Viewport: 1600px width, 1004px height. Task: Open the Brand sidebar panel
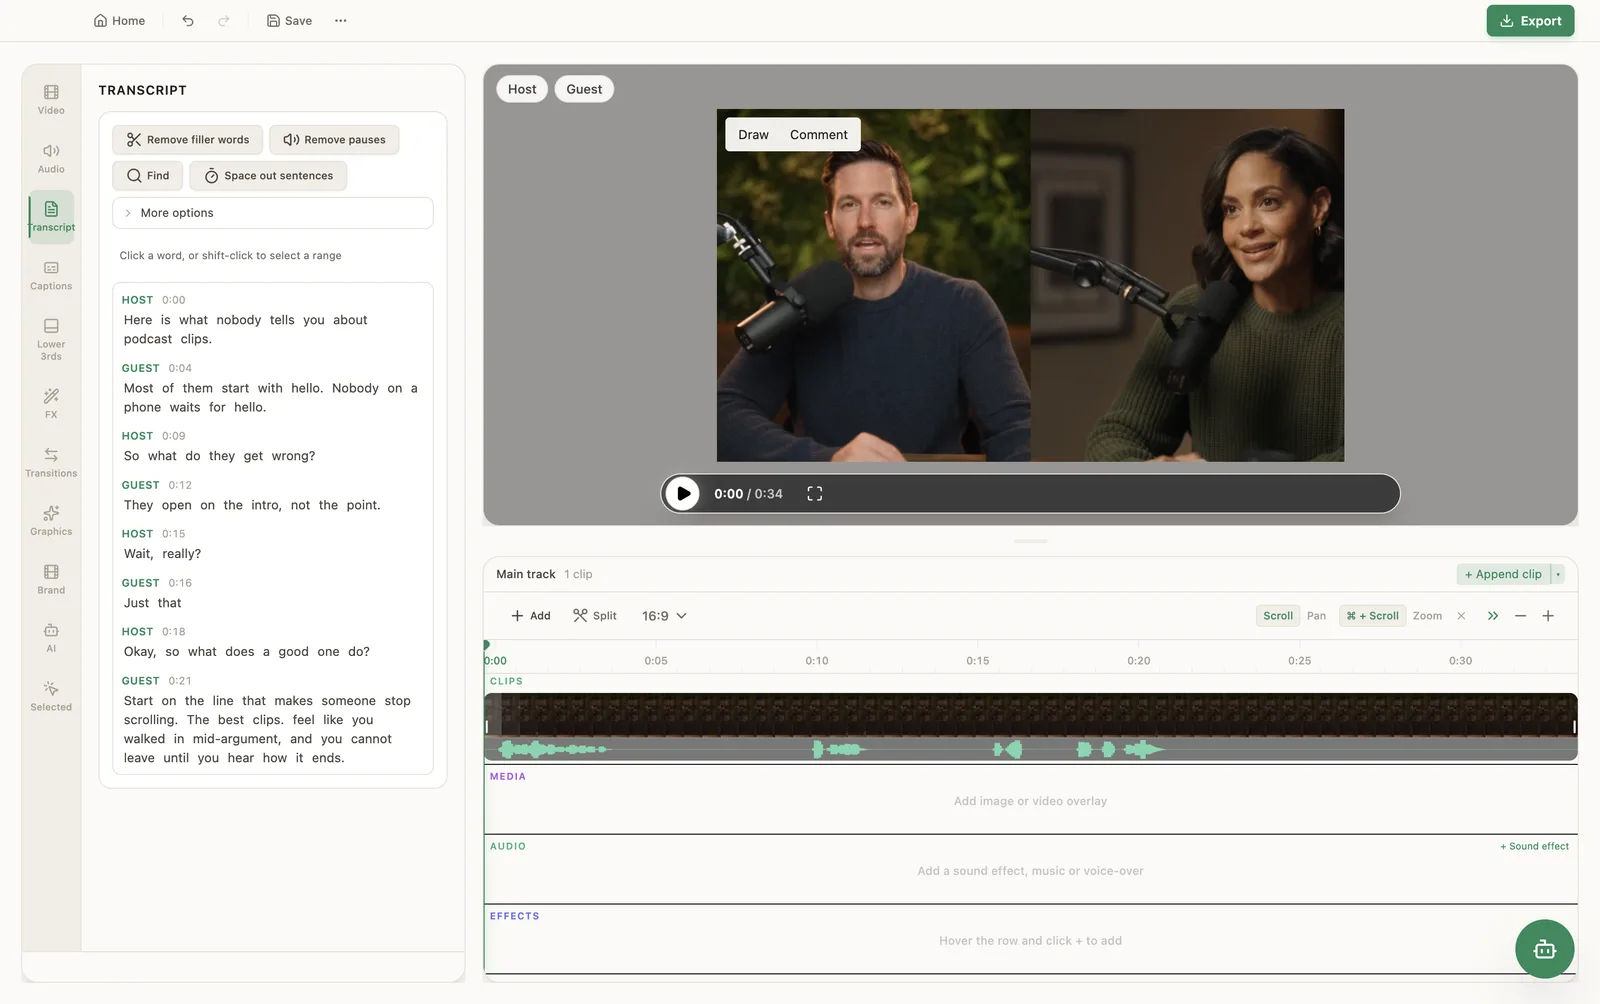[51, 579]
